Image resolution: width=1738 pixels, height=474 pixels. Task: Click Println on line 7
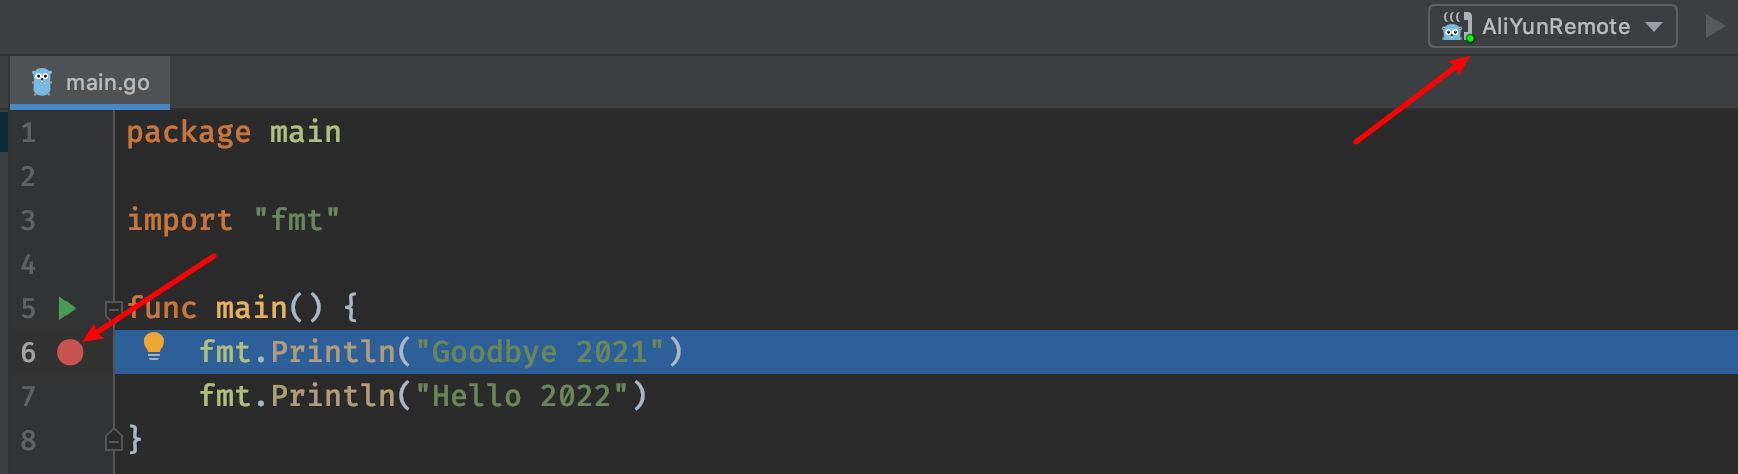point(333,396)
